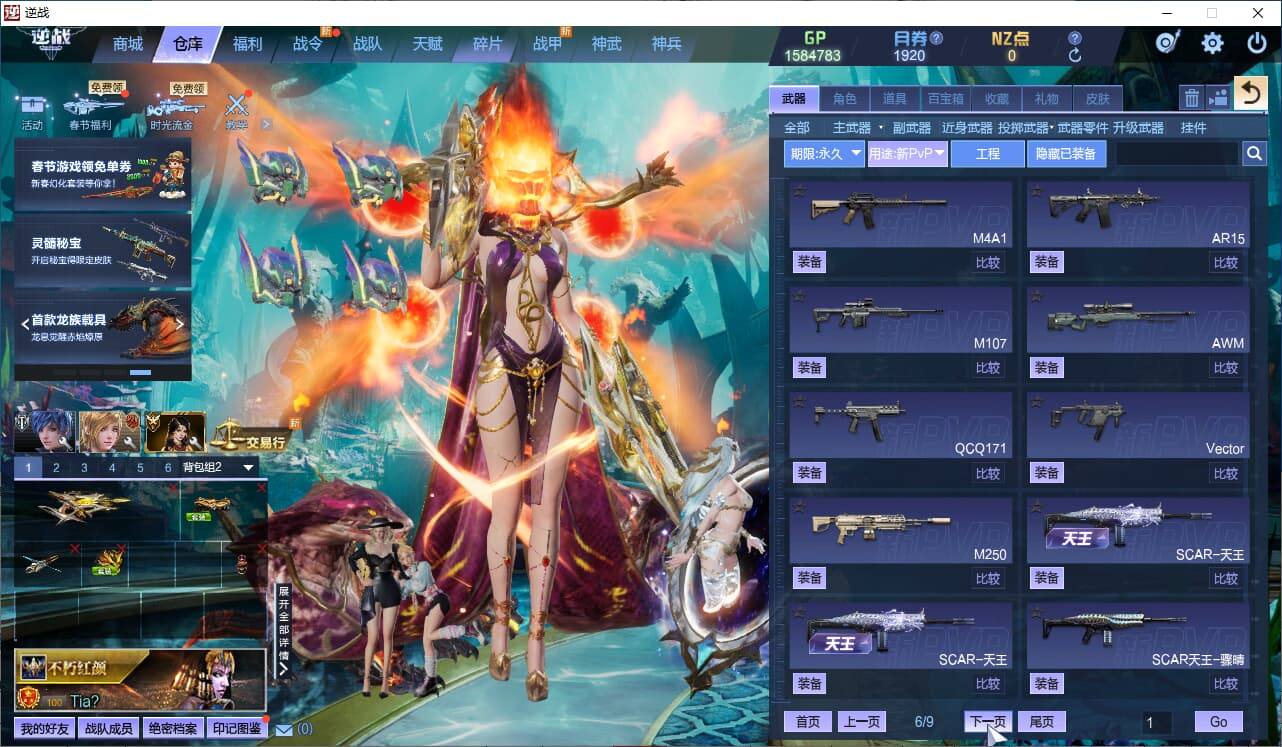Show previous promo banner with left arrow
Image resolution: width=1282 pixels, height=747 pixels.
click(25, 324)
